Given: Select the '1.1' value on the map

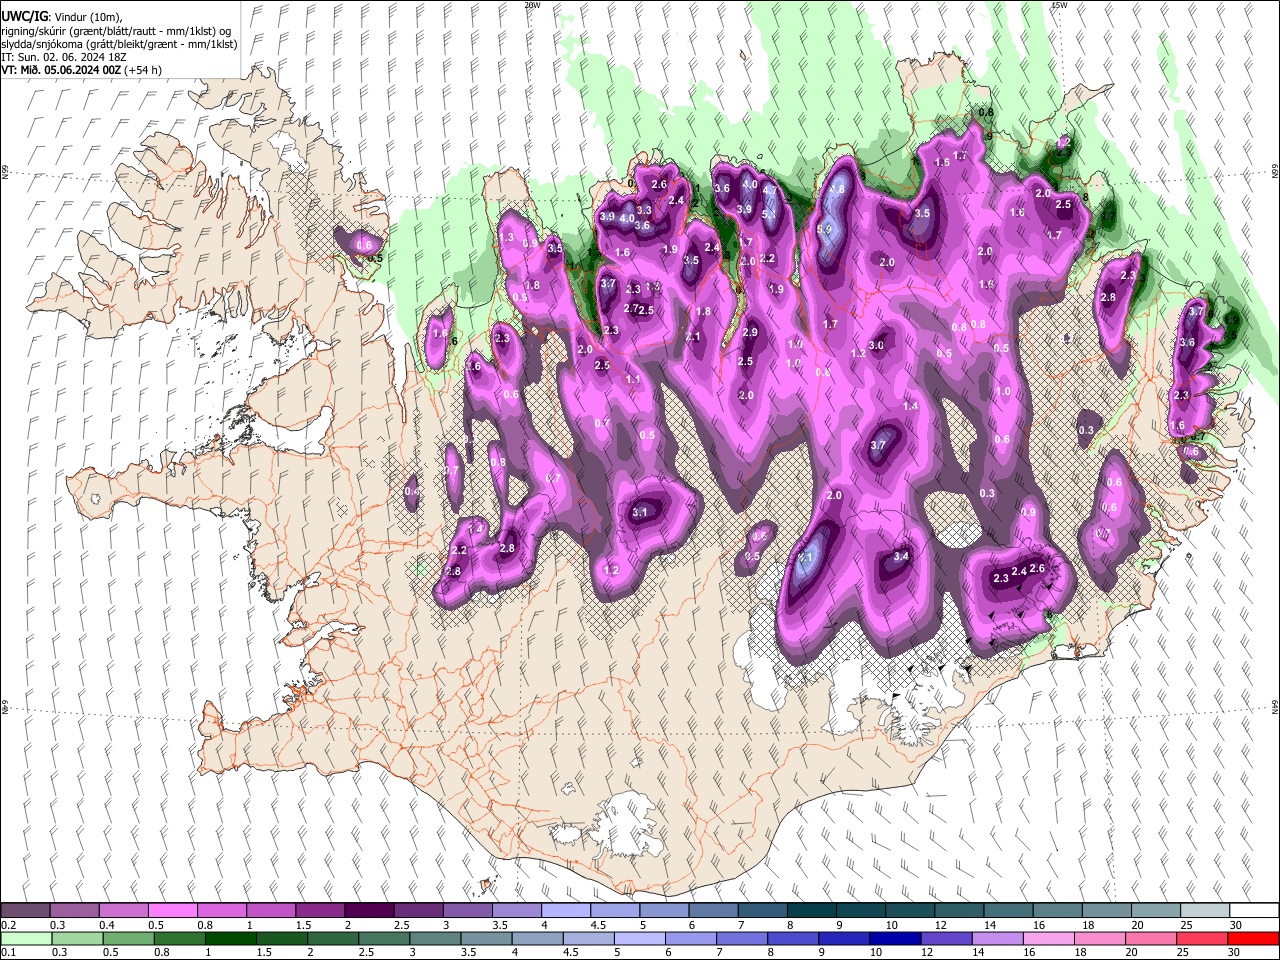Looking at the screenshot, I should (632, 380).
